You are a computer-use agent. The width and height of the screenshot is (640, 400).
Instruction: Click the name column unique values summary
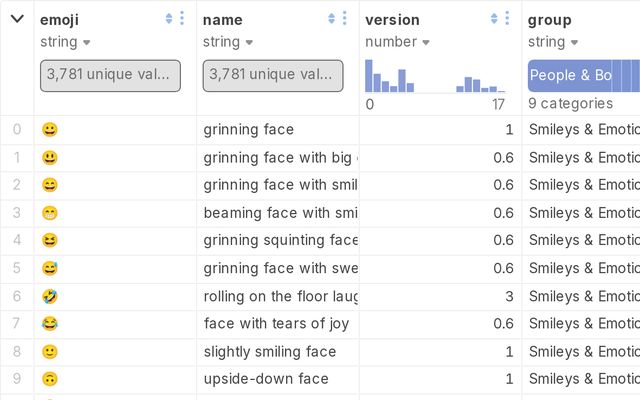(273, 76)
